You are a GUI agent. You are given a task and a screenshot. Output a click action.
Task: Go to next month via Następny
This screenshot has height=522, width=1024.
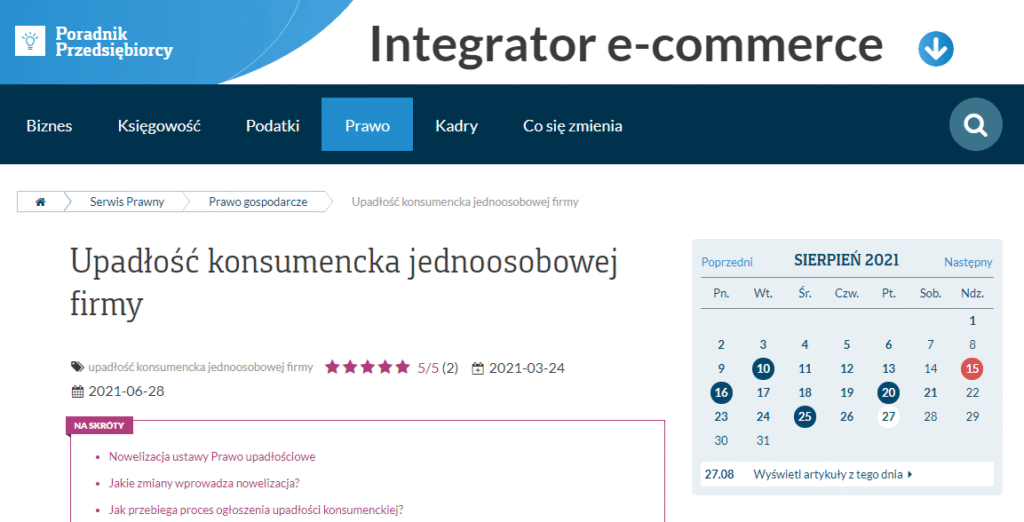[967, 262]
